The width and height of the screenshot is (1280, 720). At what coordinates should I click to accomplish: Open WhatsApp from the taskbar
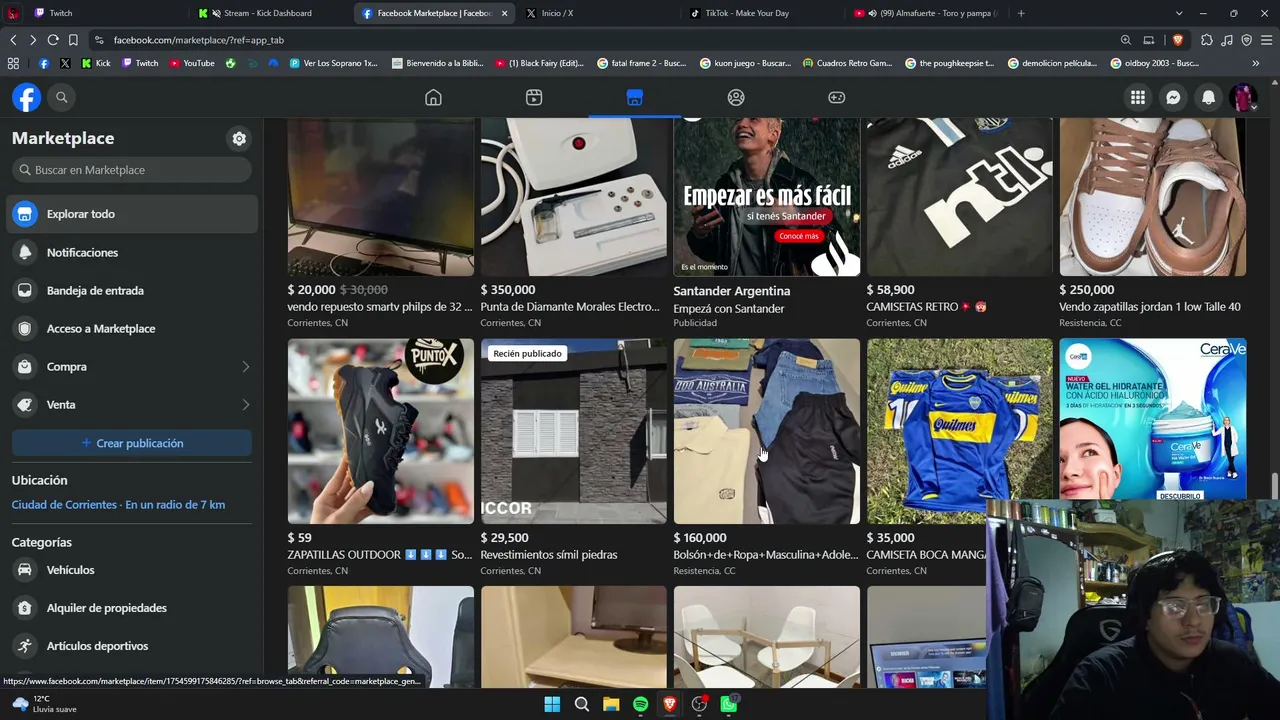(729, 704)
